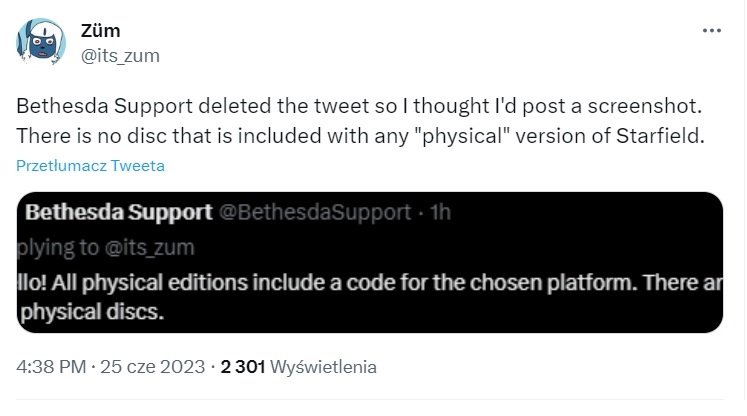Image resolution: width=747 pixels, height=416 pixels.
Task: Click the 'physical discs.' text in the image
Action: tap(92, 312)
